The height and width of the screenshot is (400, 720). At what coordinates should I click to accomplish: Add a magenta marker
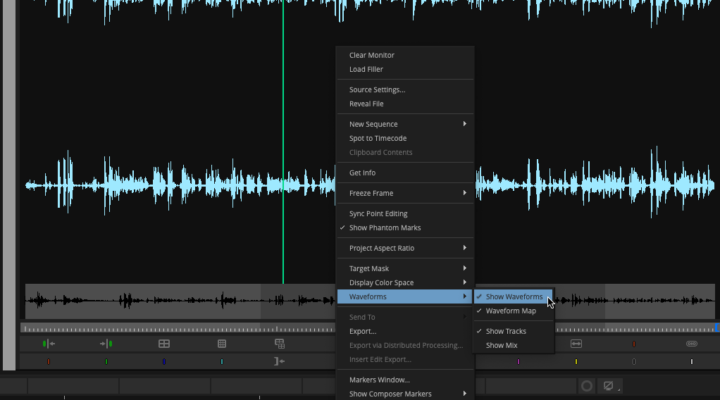[518, 361]
